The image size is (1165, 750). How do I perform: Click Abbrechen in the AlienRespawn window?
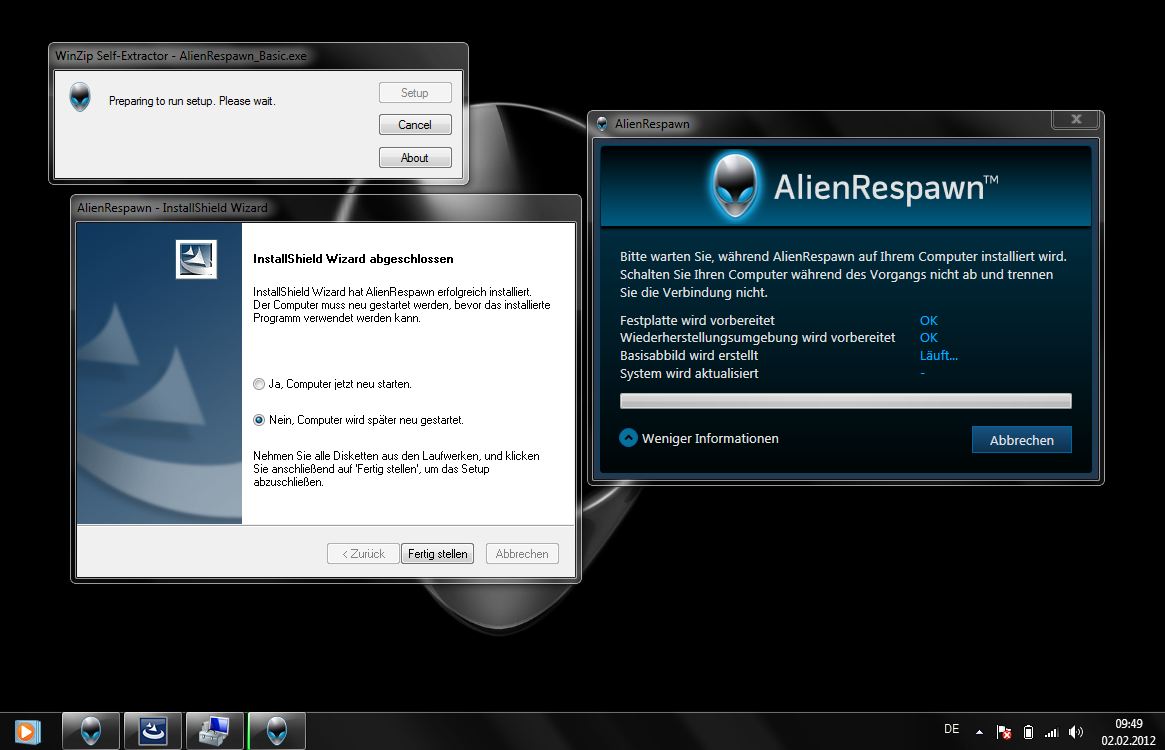point(1022,440)
